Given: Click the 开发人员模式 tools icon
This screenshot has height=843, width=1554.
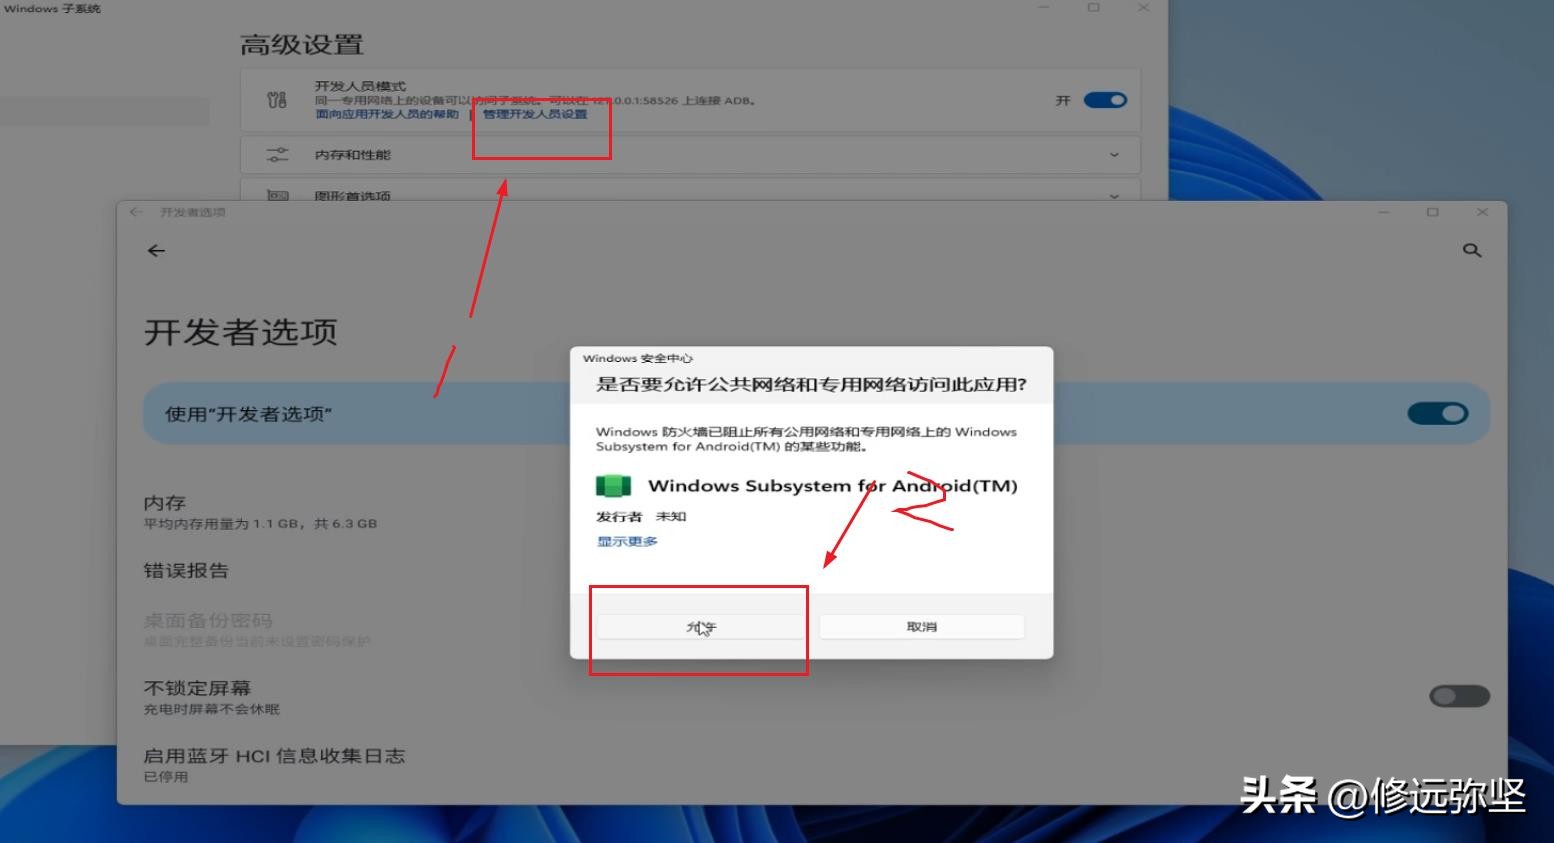Looking at the screenshot, I should [x=277, y=100].
